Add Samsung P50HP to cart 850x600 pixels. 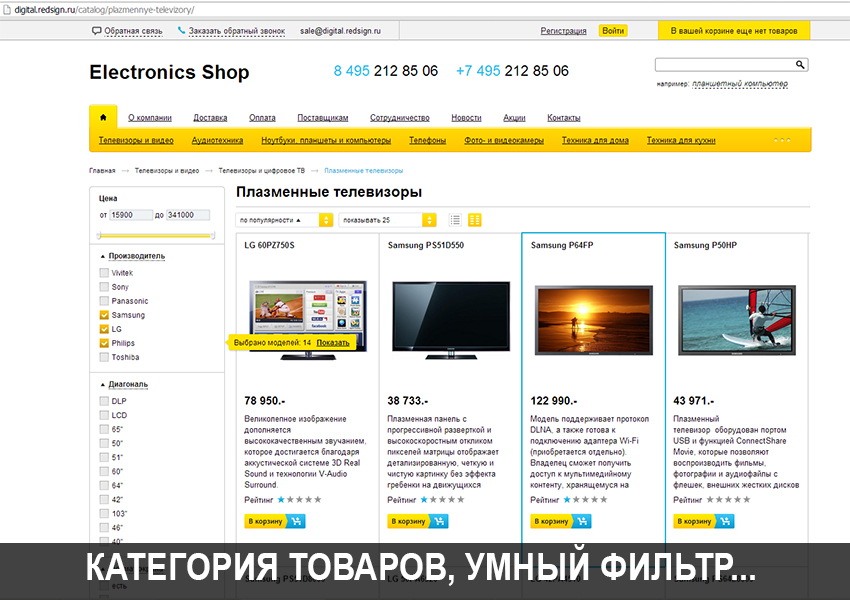[704, 521]
